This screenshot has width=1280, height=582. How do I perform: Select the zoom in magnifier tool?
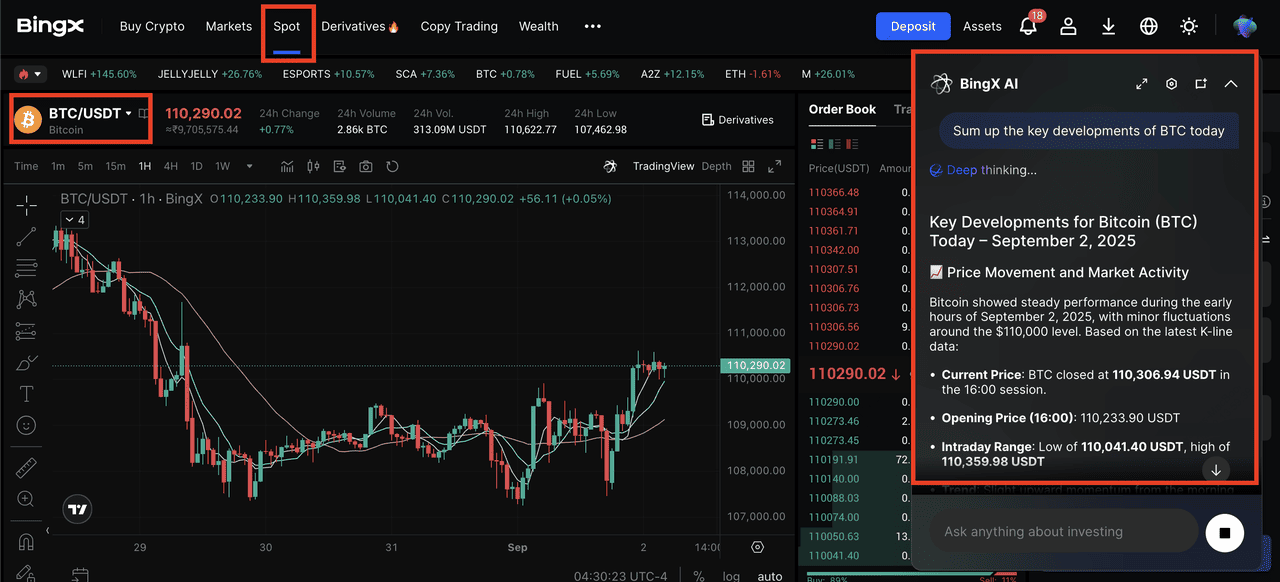[x=27, y=499]
